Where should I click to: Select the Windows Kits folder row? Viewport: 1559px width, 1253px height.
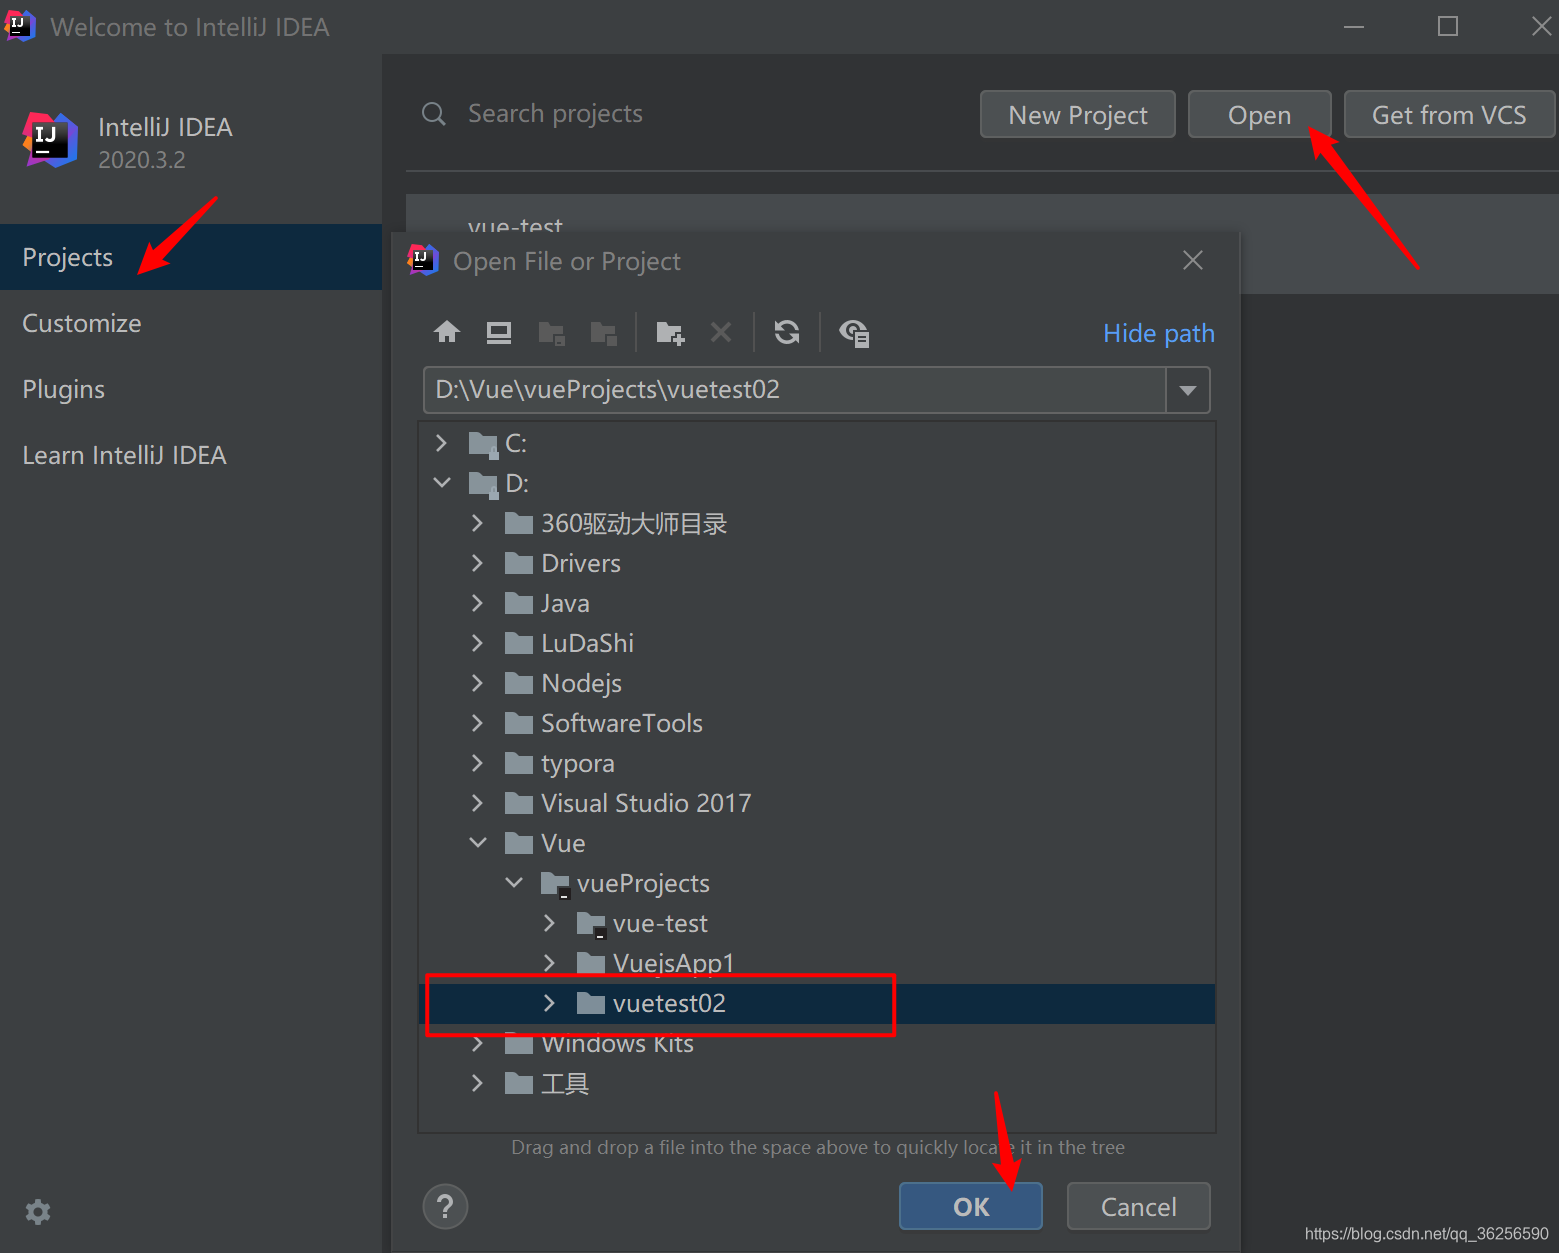tap(817, 1044)
